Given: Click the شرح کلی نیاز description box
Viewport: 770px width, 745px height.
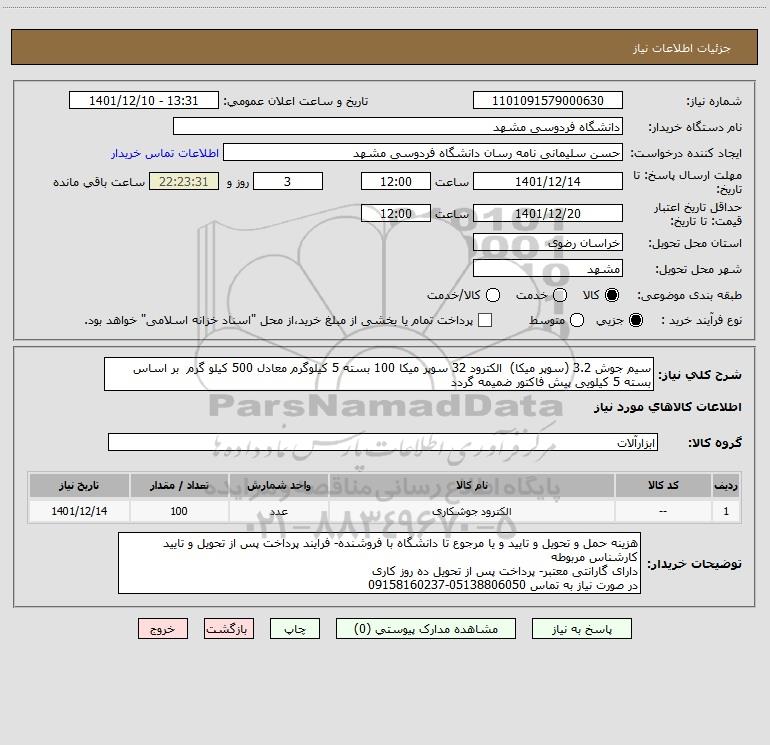Looking at the screenshot, I should pos(379,374).
